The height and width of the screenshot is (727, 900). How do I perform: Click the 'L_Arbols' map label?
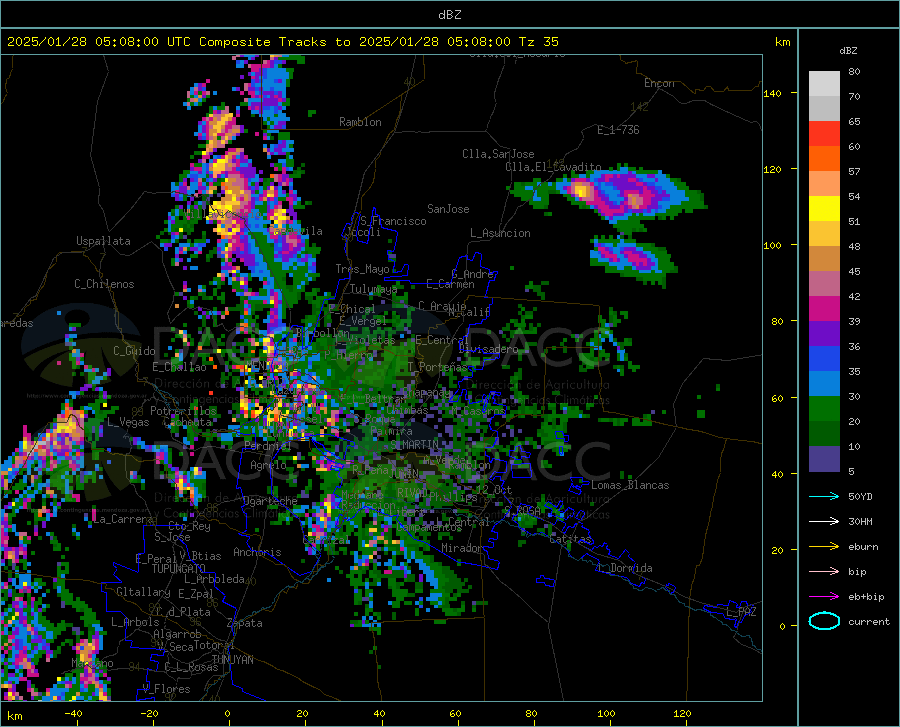click(135, 621)
